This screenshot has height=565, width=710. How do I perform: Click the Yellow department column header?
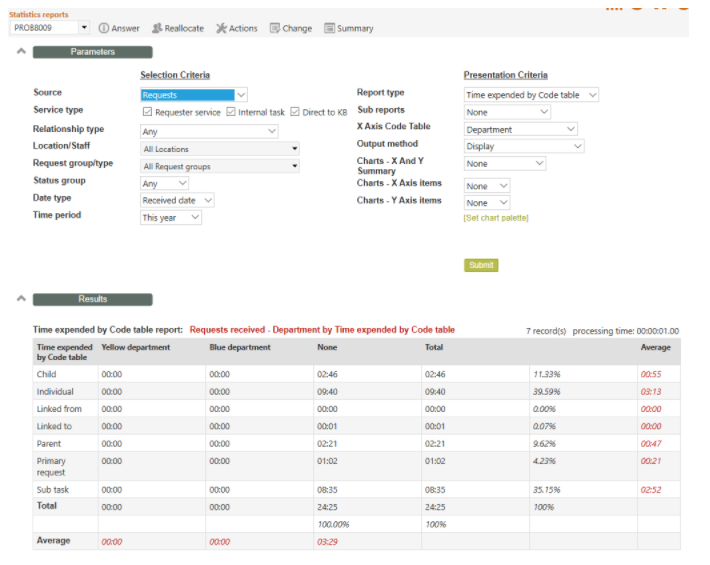[x=136, y=348]
